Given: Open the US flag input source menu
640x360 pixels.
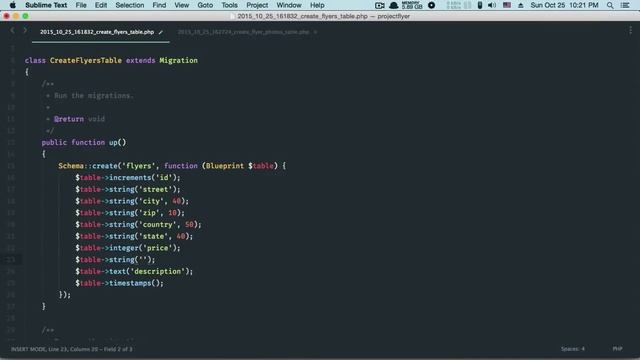Looking at the screenshot, I should (x=507, y=5).
